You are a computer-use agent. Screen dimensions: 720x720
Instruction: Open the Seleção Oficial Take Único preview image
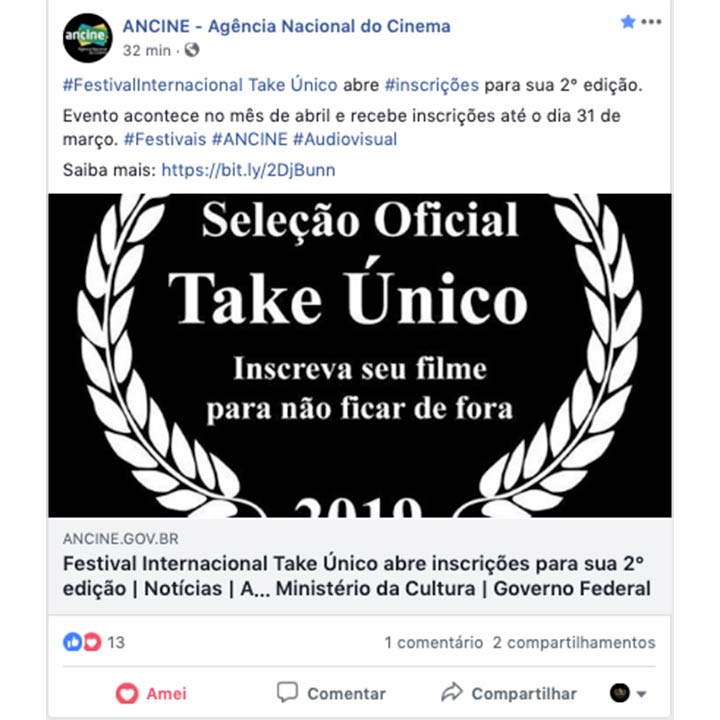click(360, 355)
